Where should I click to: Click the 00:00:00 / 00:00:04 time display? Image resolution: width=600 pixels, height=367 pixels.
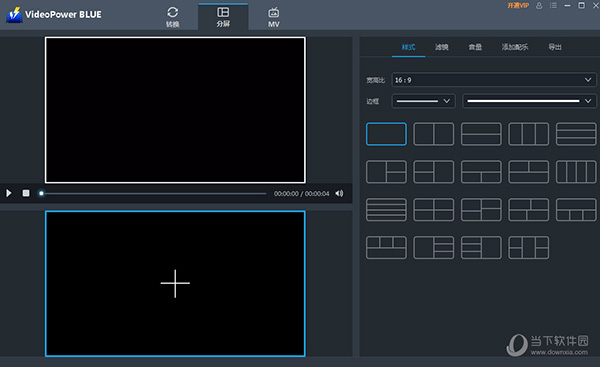[301, 194]
